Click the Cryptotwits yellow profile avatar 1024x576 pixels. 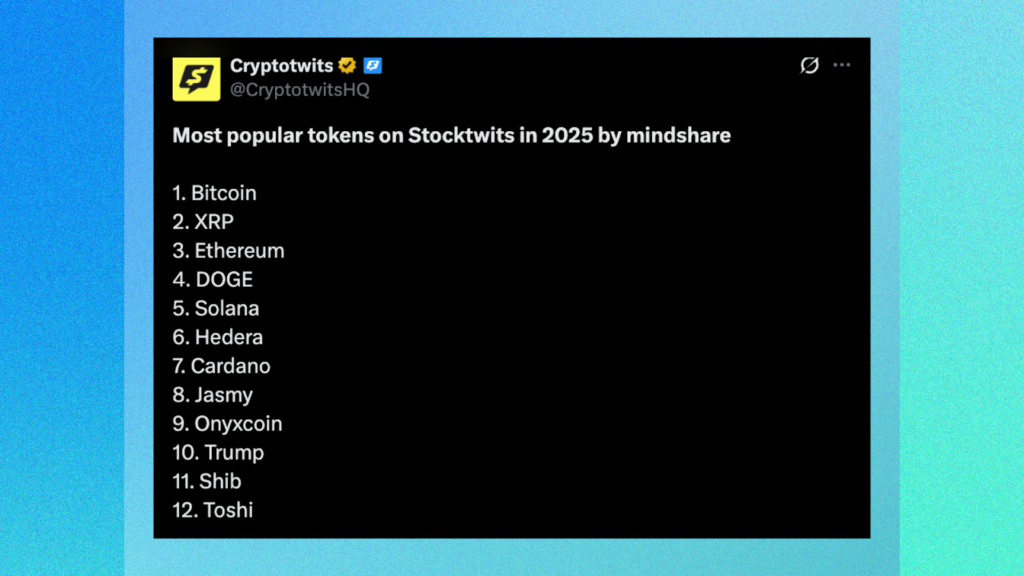196,78
